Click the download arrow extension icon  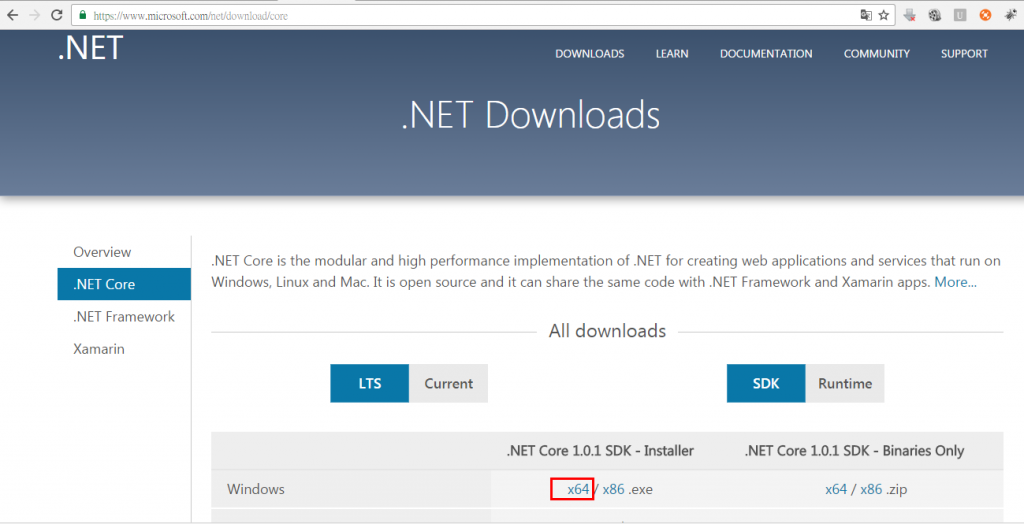[909, 15]
